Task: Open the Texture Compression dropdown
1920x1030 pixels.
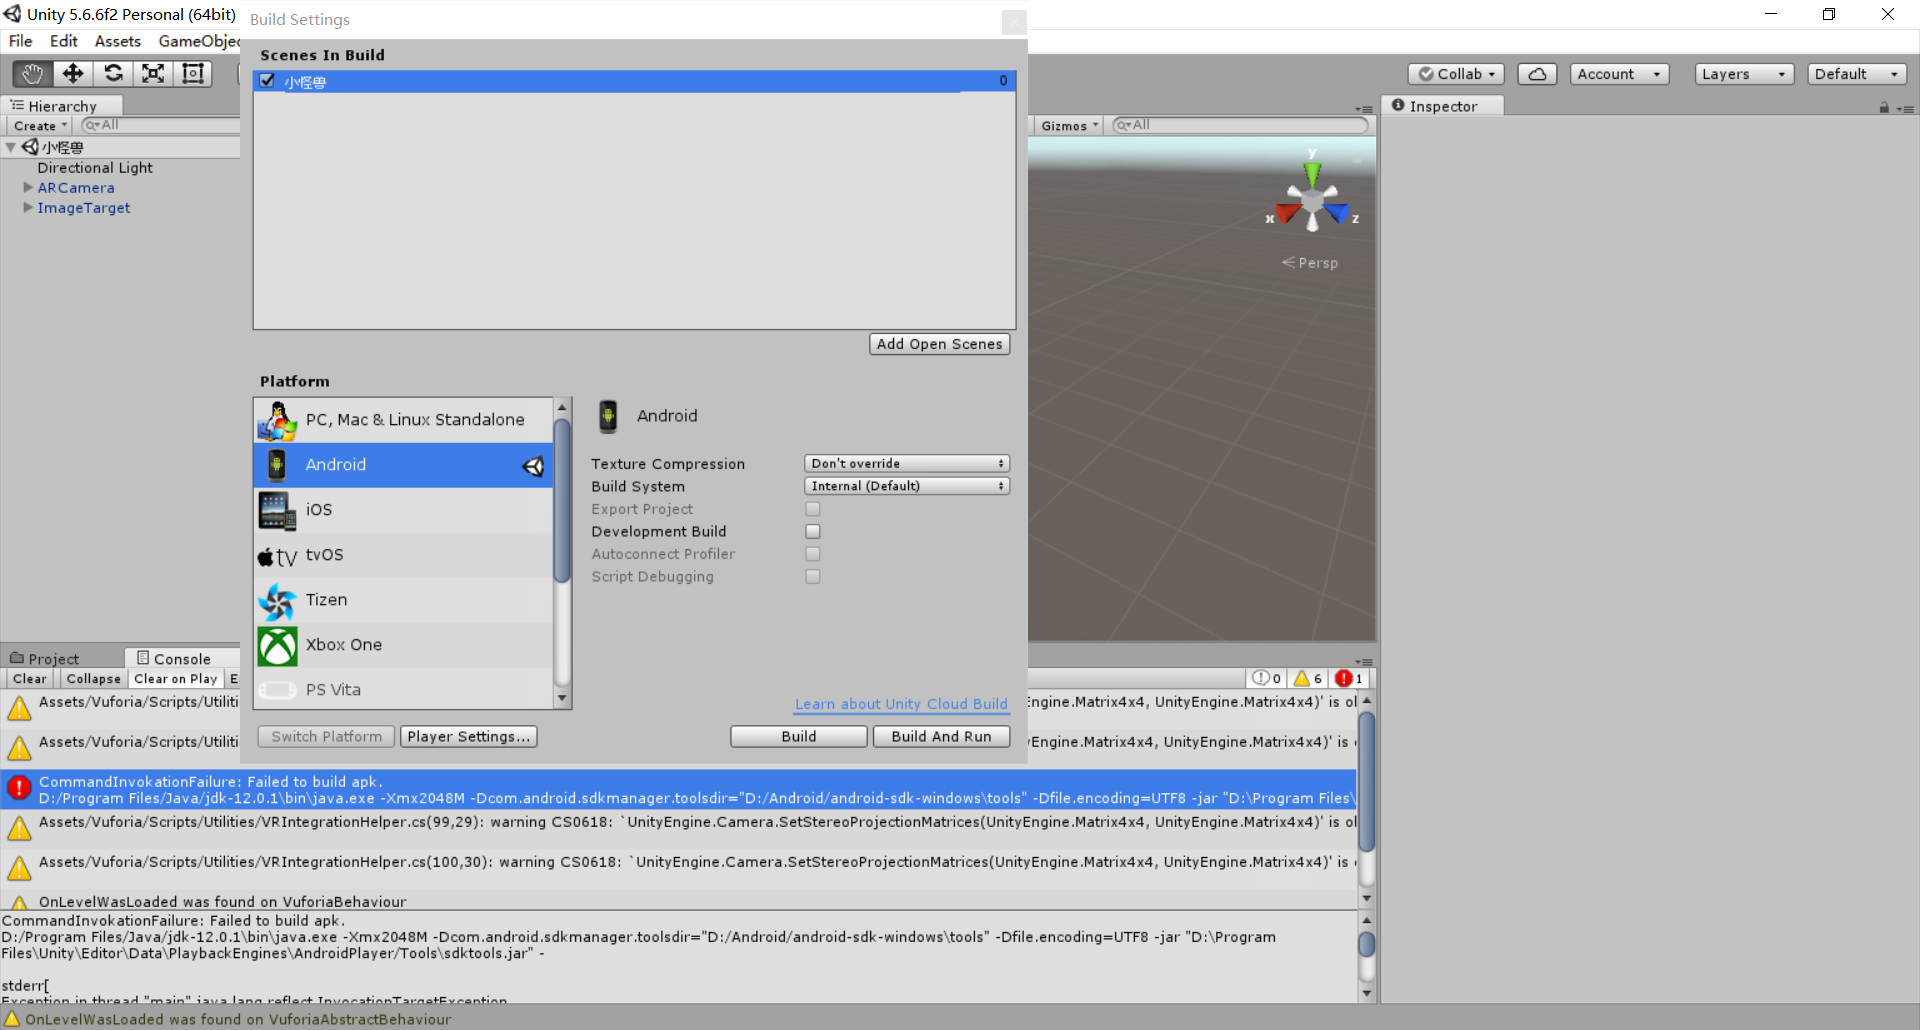Action: [907, 464]
